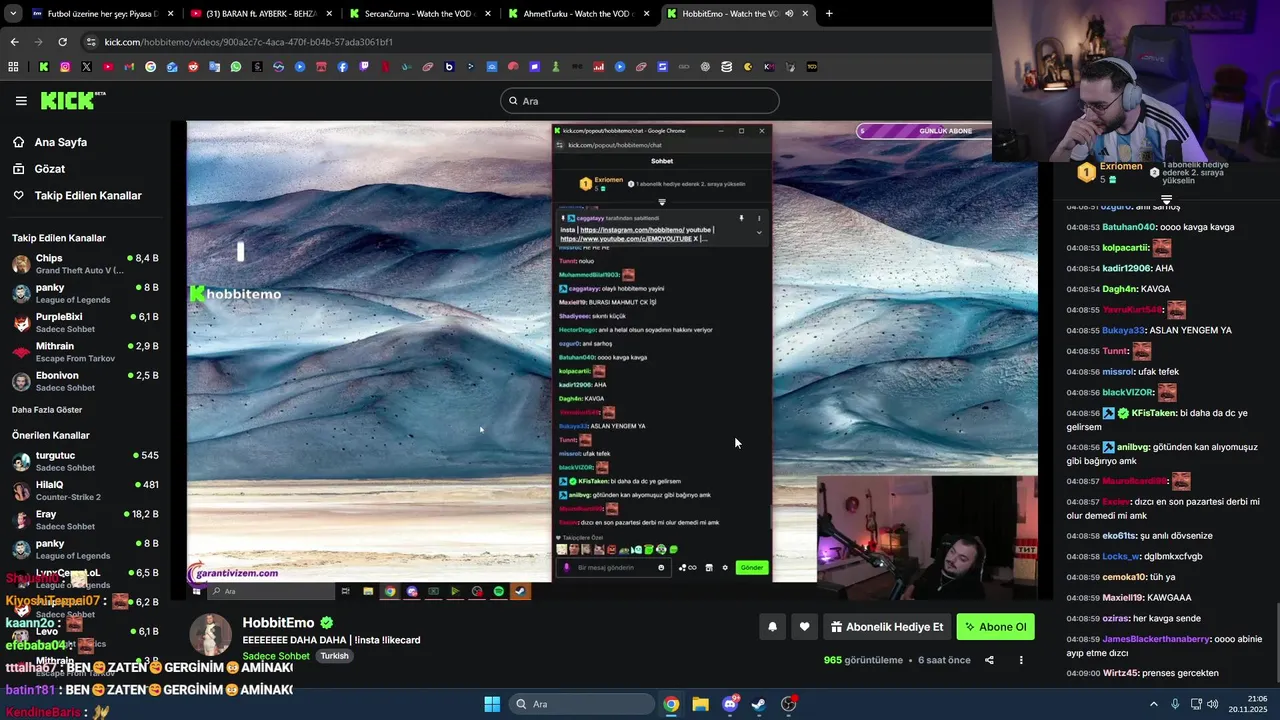Go to Ana Sayfa in the sidebar
Screen dimensions: 1280x720
pos(61,142)
